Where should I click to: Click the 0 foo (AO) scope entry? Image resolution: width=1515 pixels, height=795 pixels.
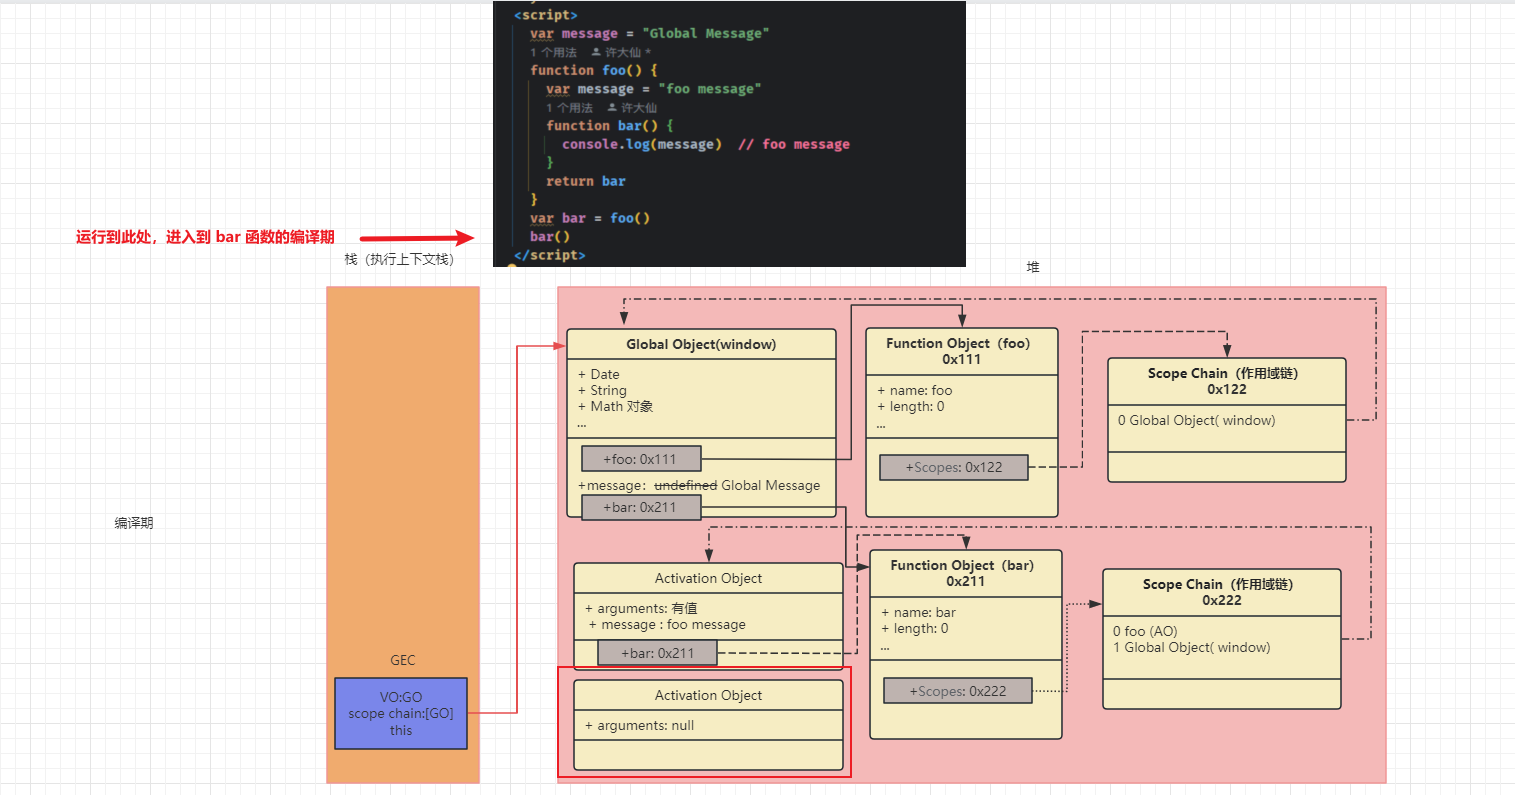pos(1145,631)
